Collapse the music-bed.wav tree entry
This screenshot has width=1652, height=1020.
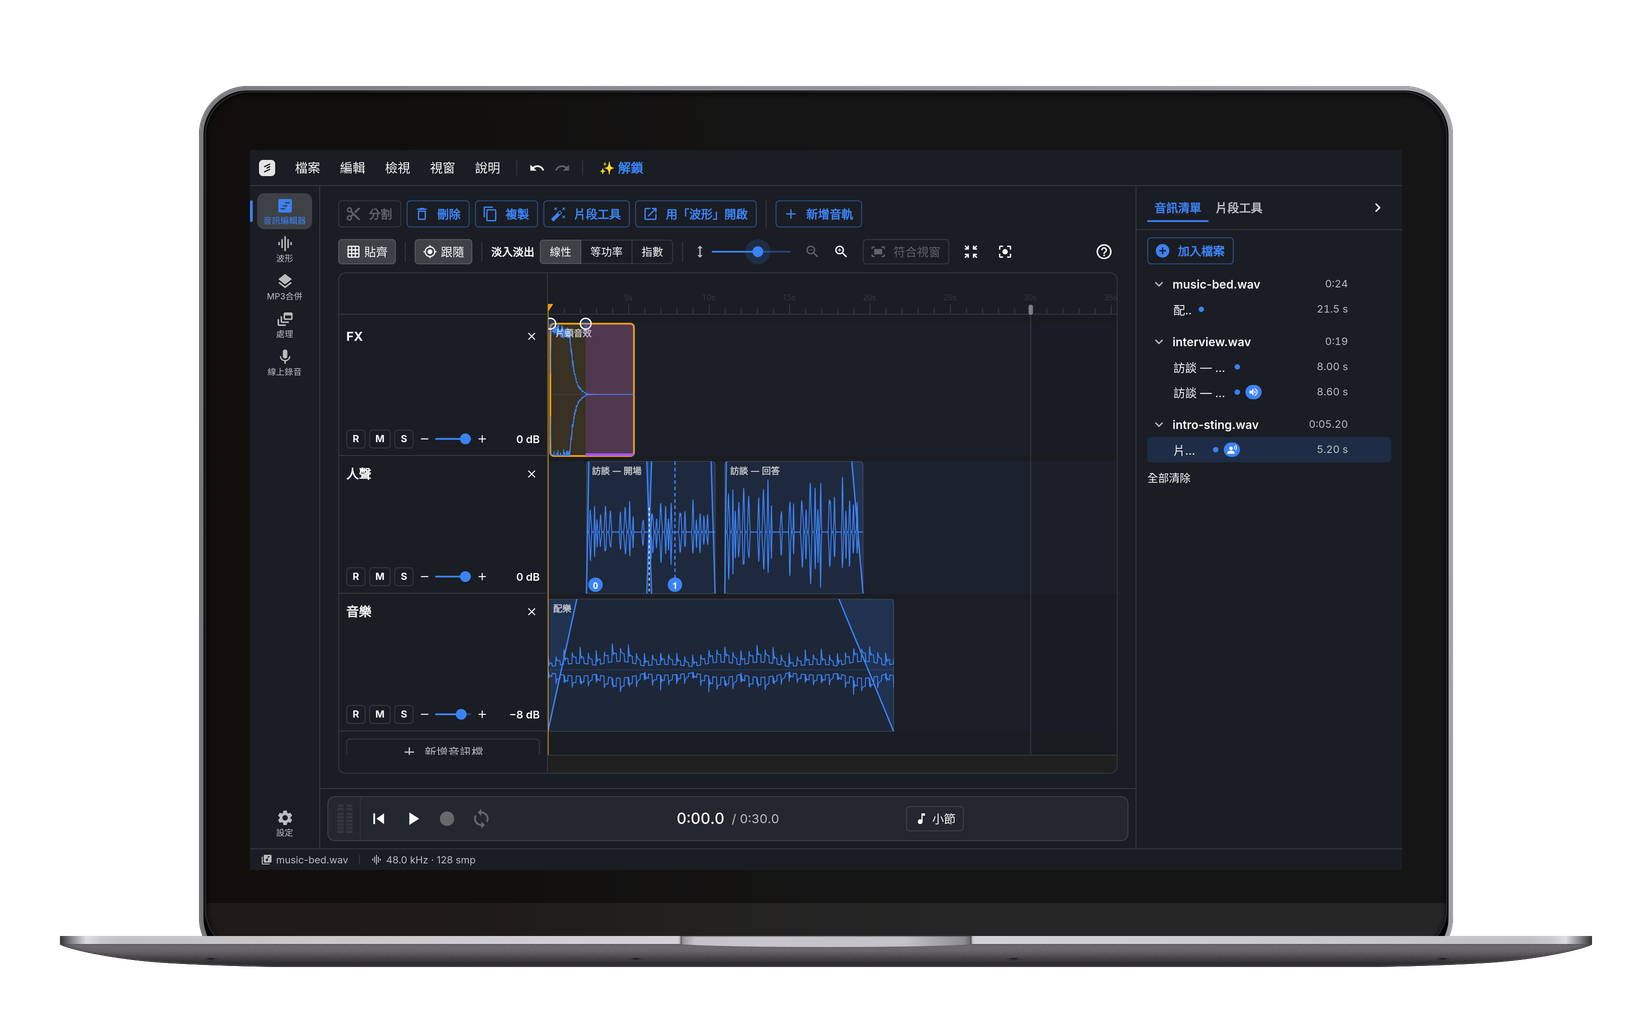1159,284
